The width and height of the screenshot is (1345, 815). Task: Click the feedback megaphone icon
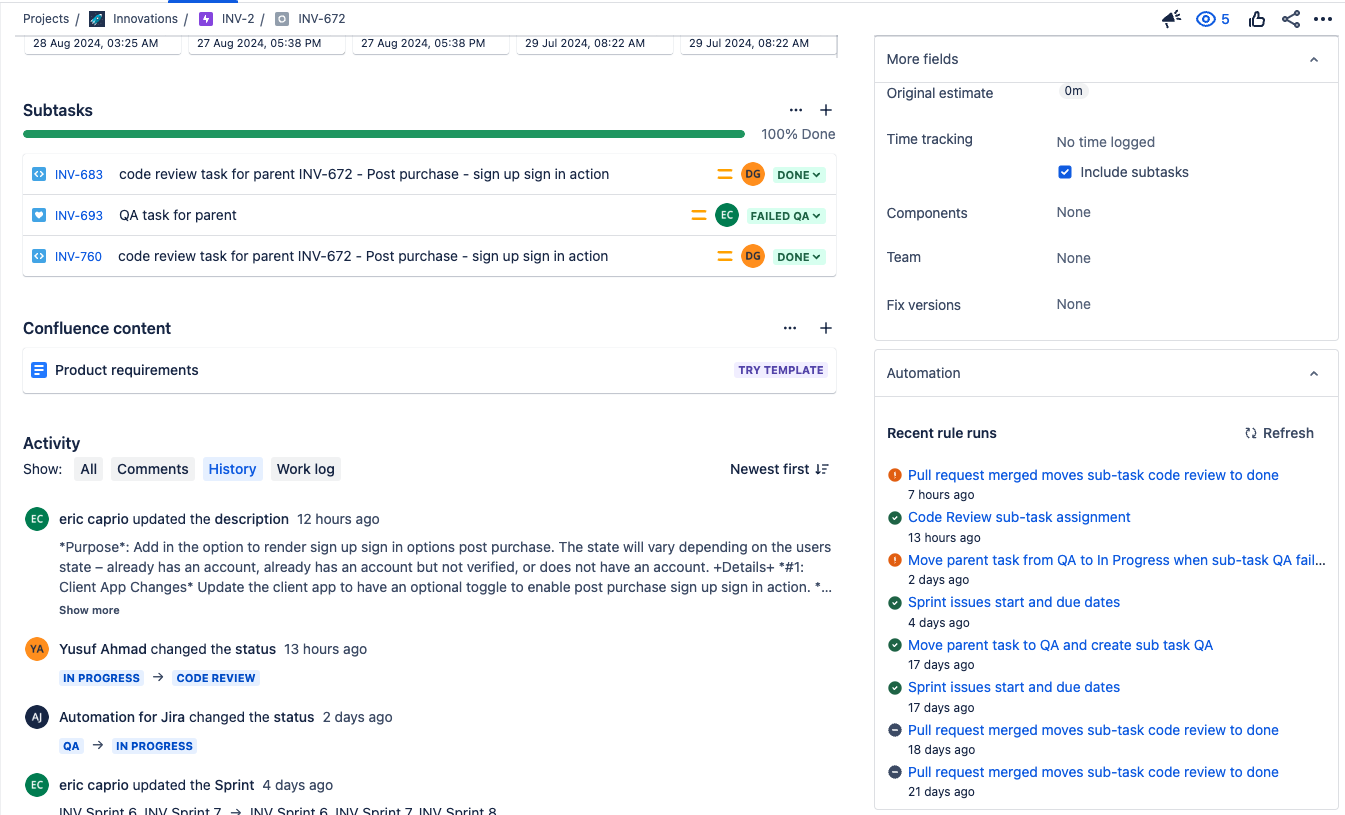coord(1171,18)
